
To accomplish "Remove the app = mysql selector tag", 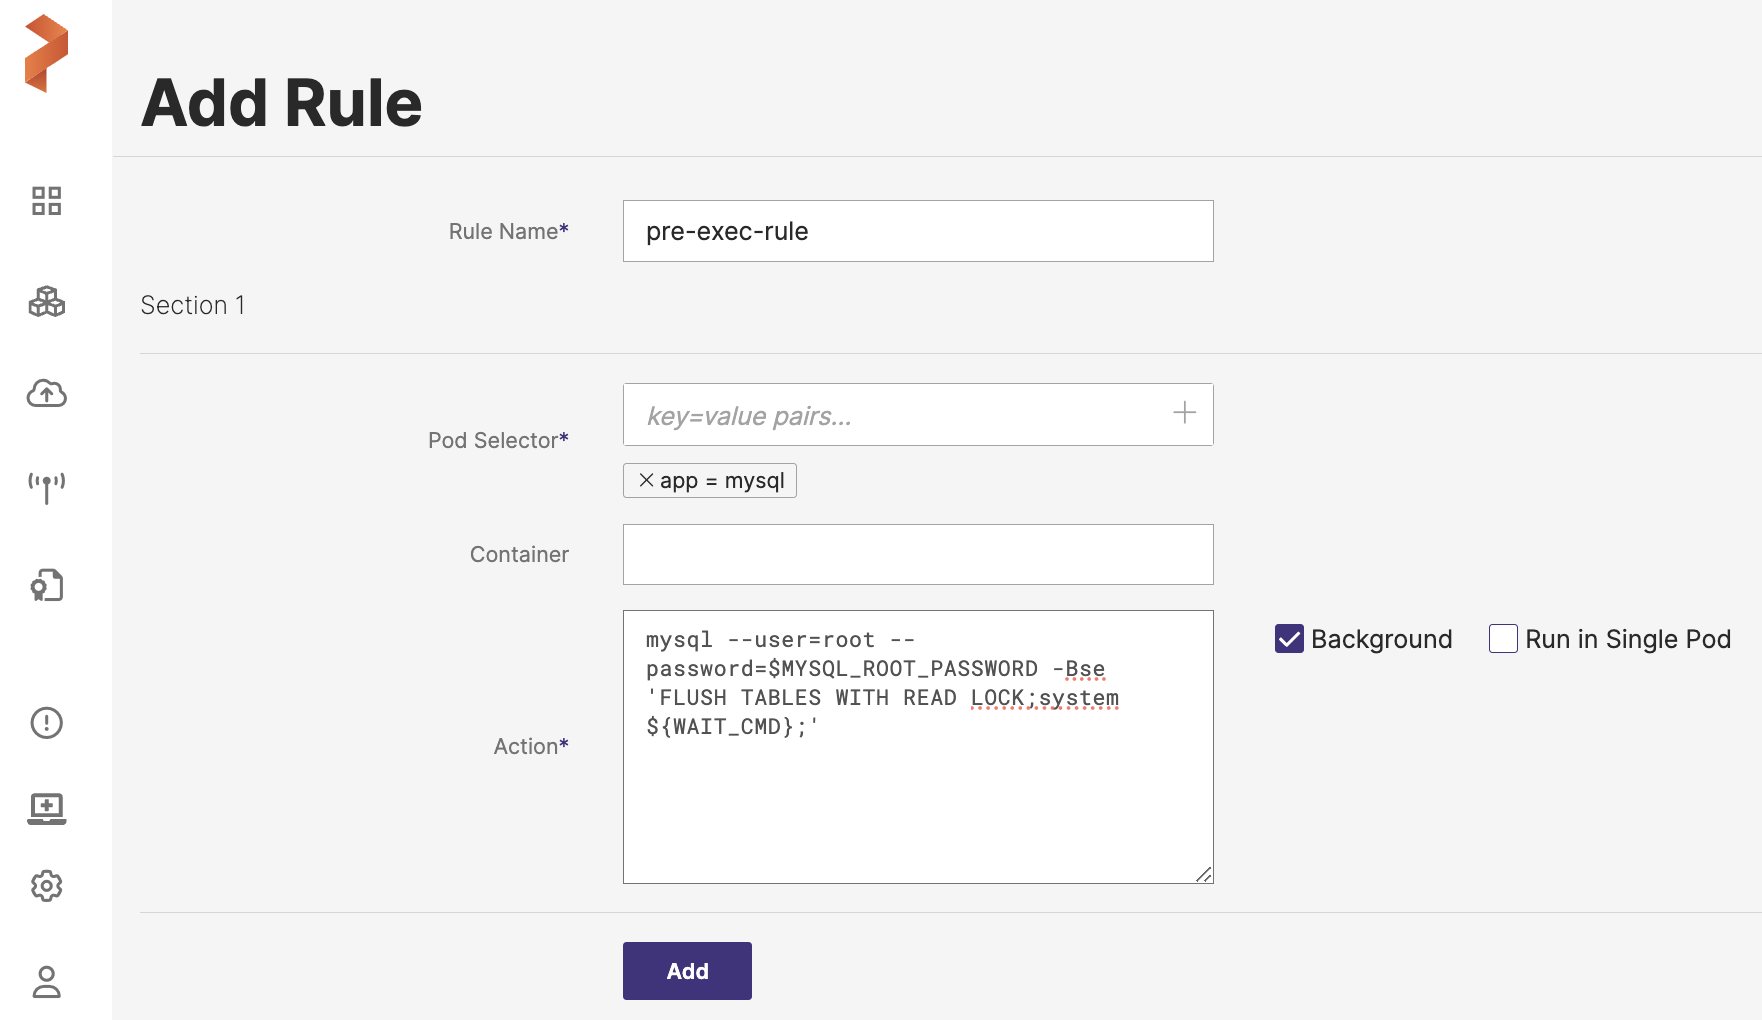I will [646, 481].
